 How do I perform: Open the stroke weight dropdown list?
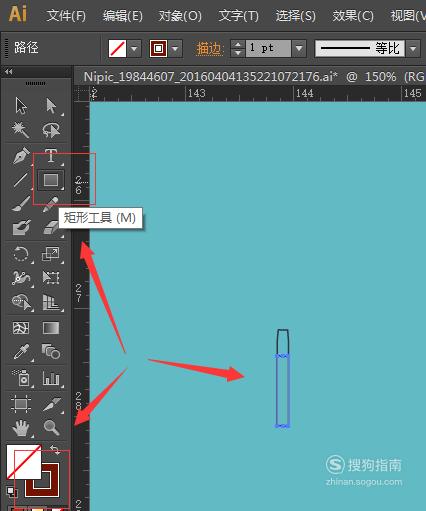[x=299, y=49]
